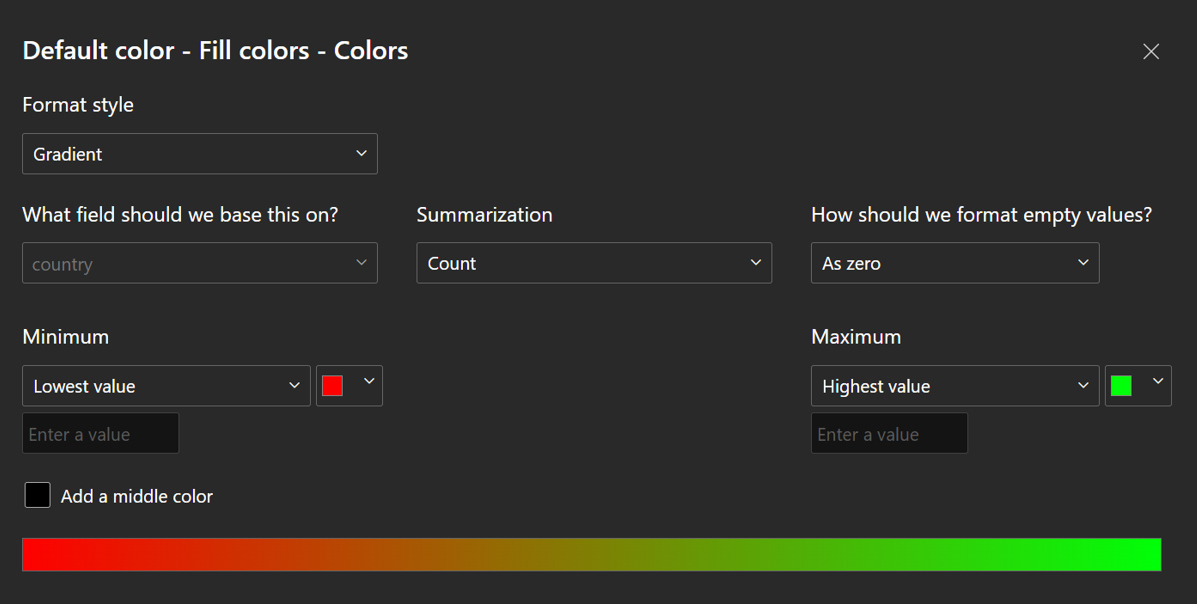Click the Highest value dropdown chevron
The height and width of the screenshot is (604, 1197).
[x=1083, y=385]
